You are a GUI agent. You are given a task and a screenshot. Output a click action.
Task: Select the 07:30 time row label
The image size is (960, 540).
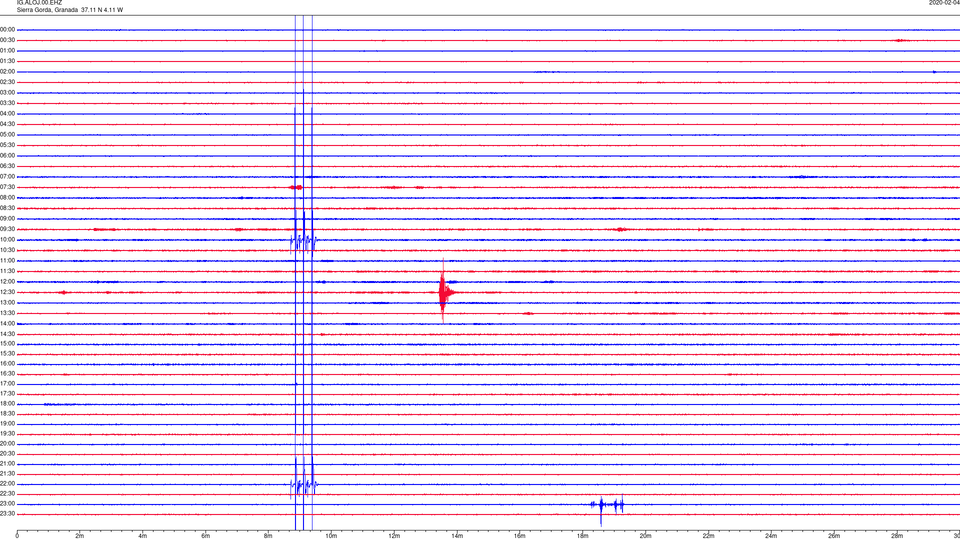(x=7, y=187)
